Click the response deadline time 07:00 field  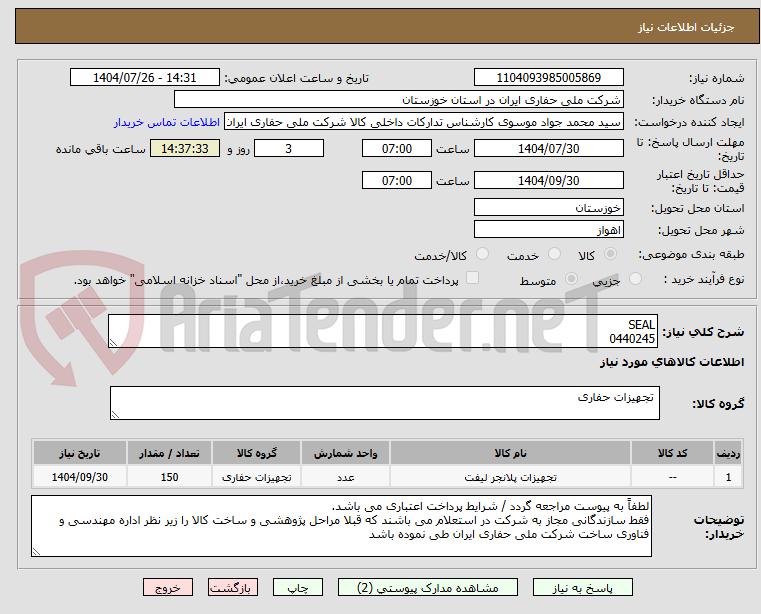pos(397,149)
